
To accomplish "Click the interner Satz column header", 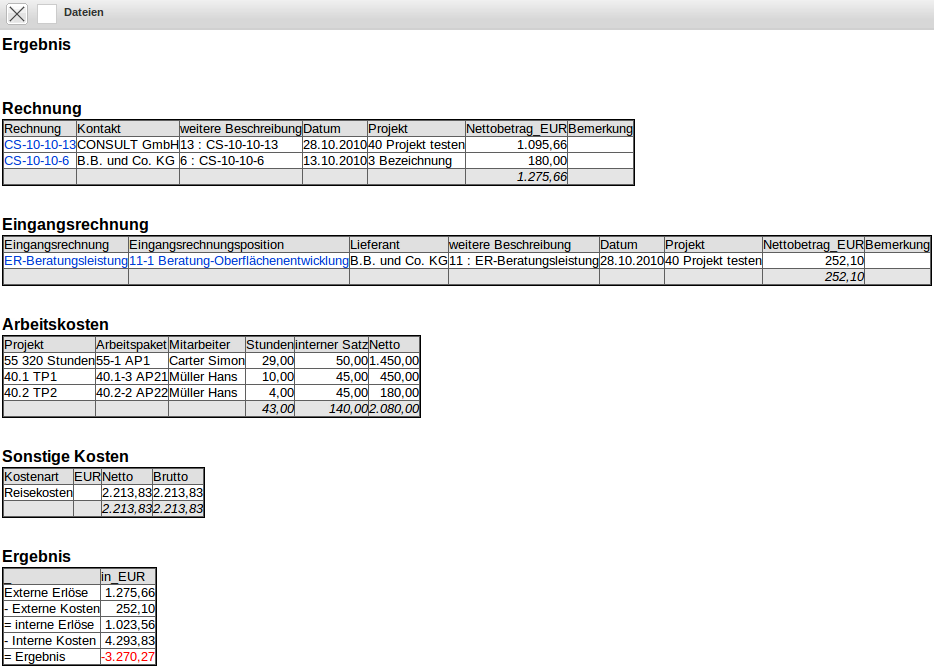I will (x=331, y=345).
